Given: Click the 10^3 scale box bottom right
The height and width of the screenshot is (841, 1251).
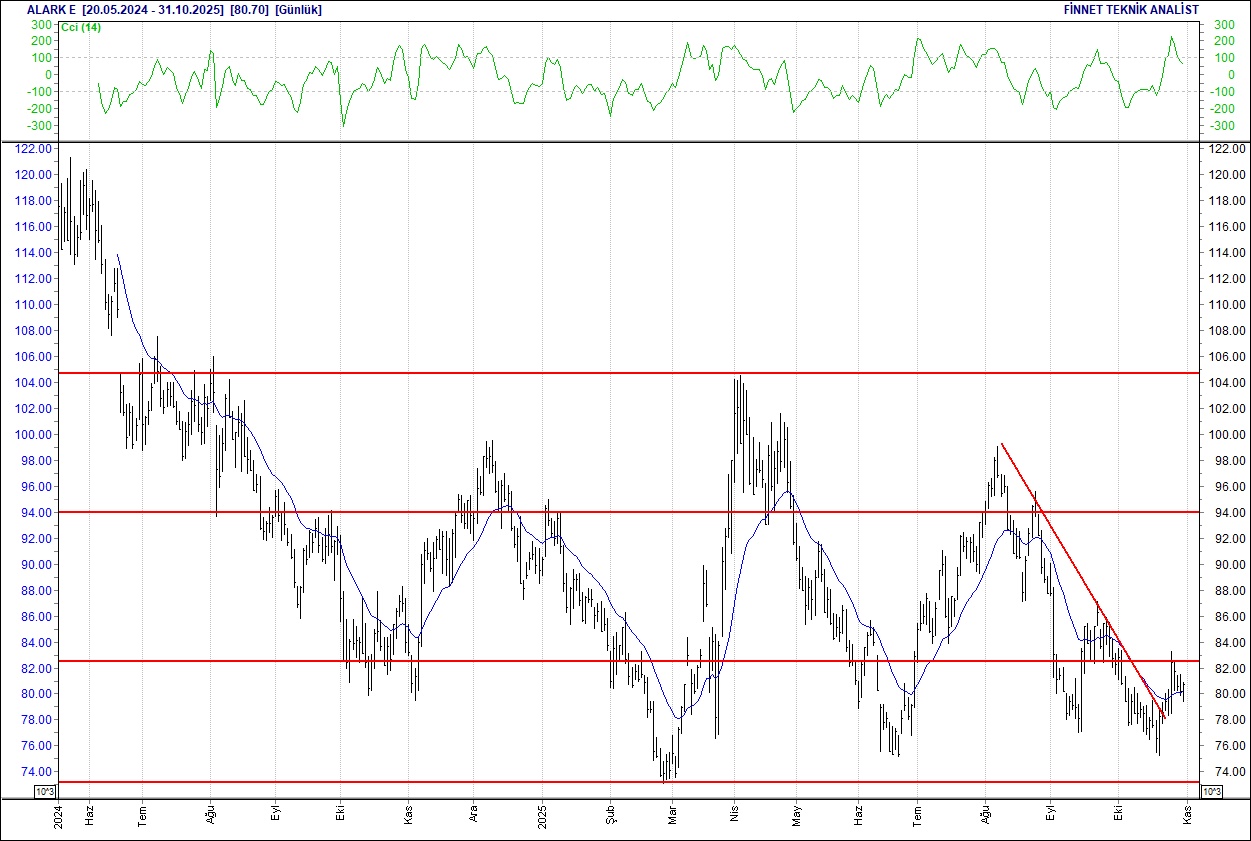Looking at the screenshot, I should [1211, 790].
